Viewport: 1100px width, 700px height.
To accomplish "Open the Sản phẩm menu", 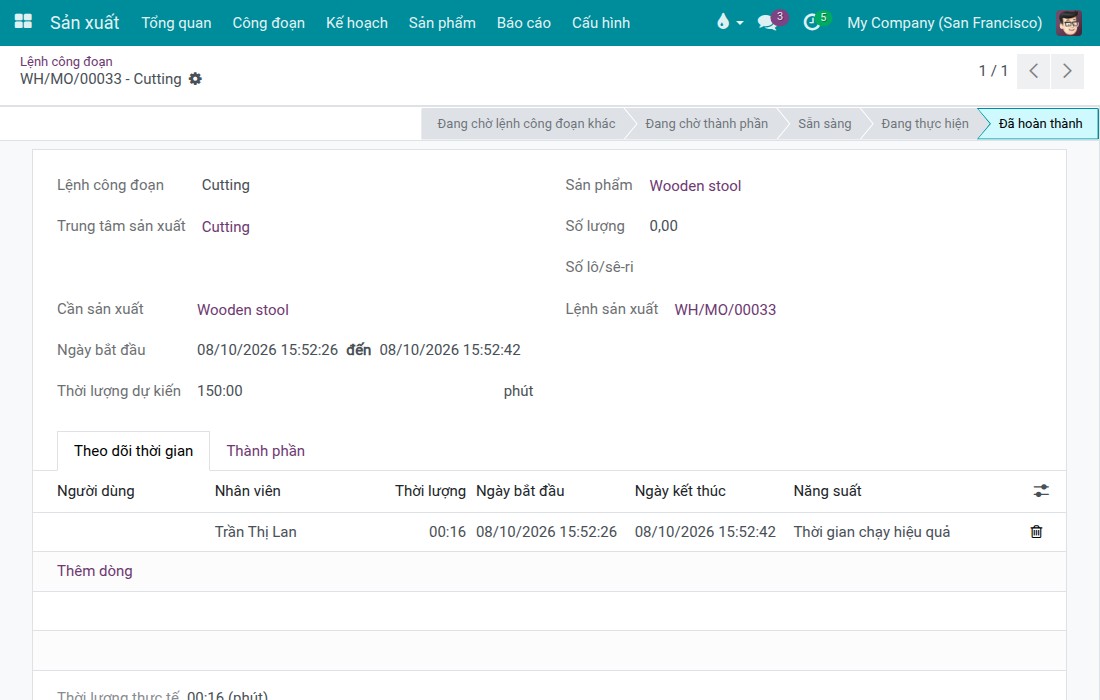I will tap(442, 22).
